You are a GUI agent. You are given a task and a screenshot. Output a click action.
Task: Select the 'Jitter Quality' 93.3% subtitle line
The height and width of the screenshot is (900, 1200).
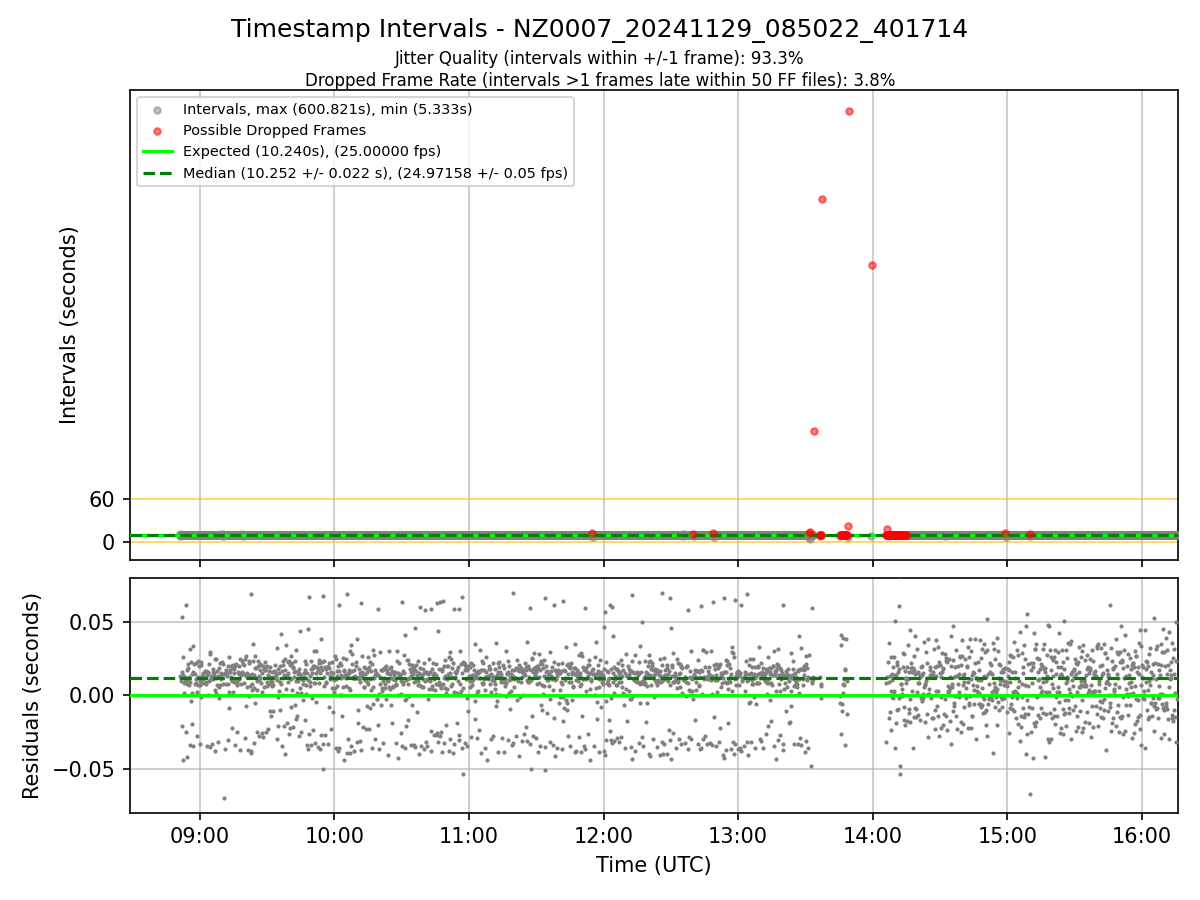[599, 58]
